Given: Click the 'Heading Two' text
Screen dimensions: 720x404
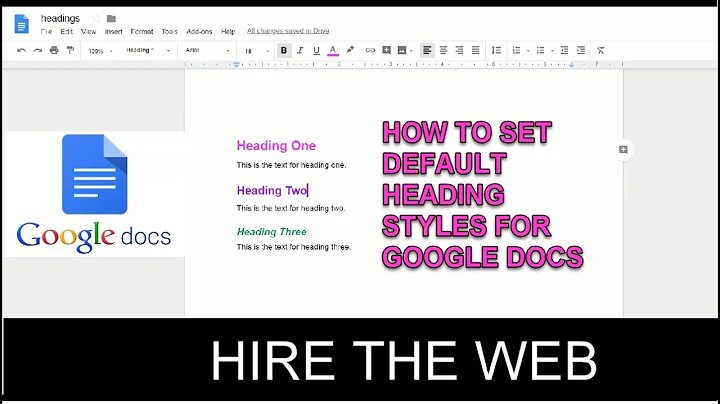Looking at the screenshot, I should pyautogui.click(x=272, y=190).
